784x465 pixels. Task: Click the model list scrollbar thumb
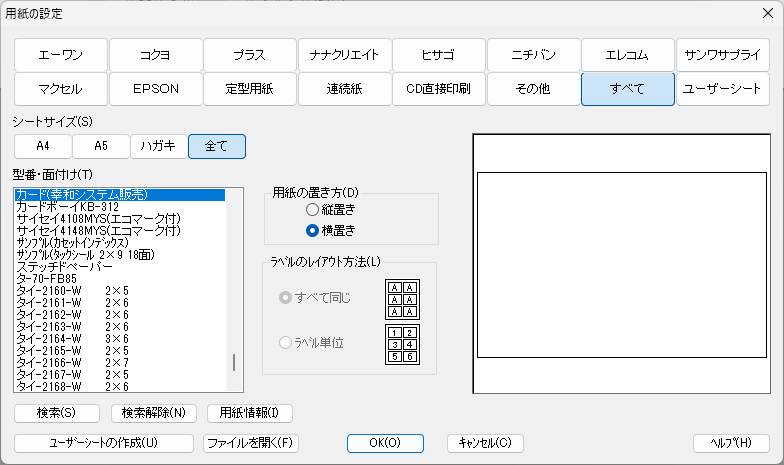tap(234, 362)
